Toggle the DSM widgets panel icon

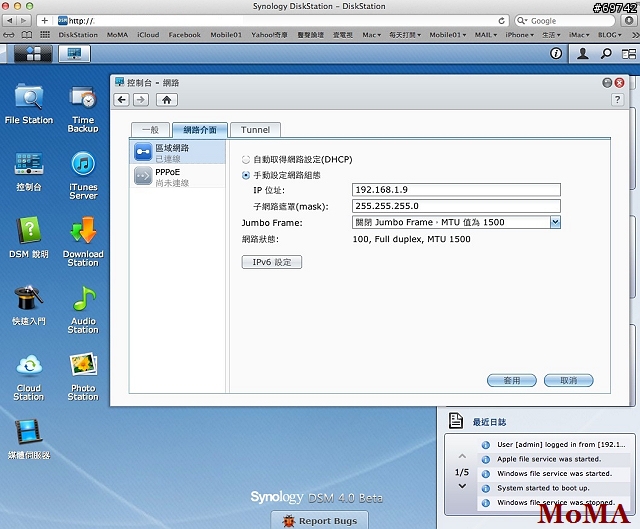click(629, 53)
